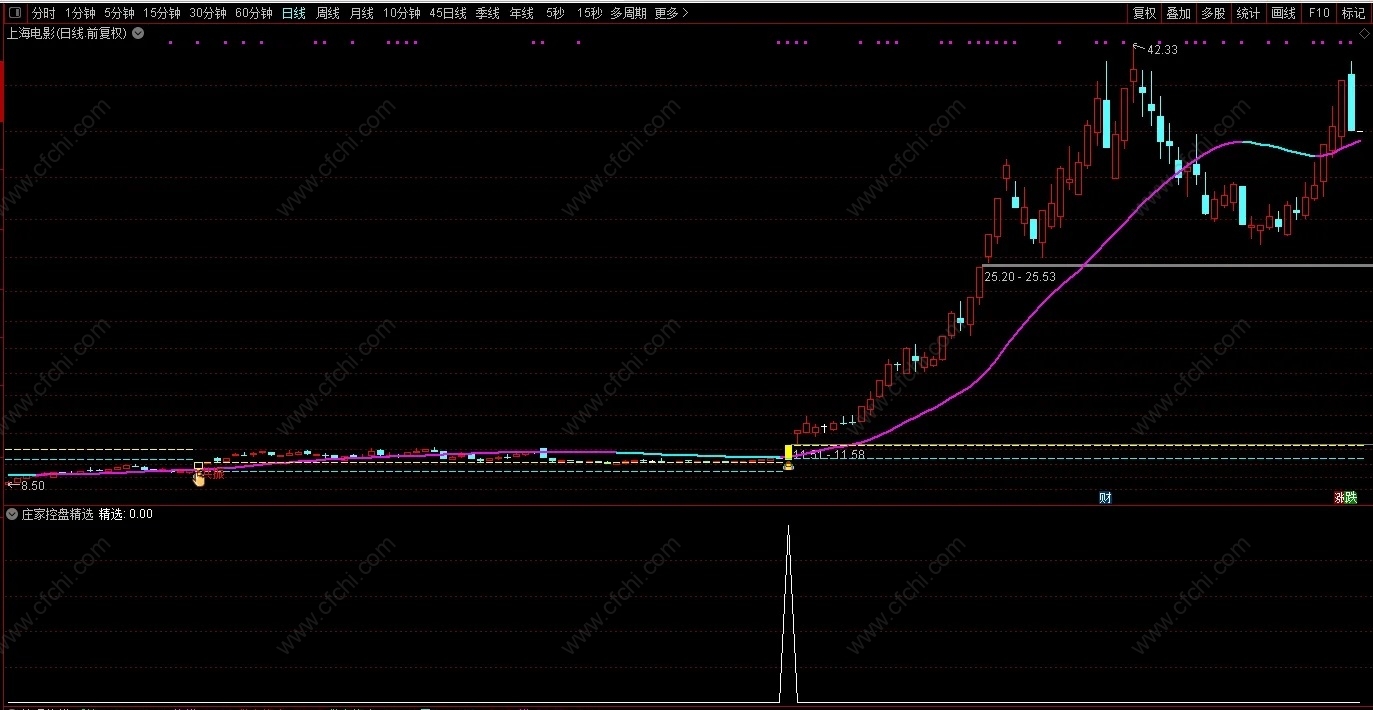
Task: Click the green 跌 marker icon
Action: click(1351, 497)
